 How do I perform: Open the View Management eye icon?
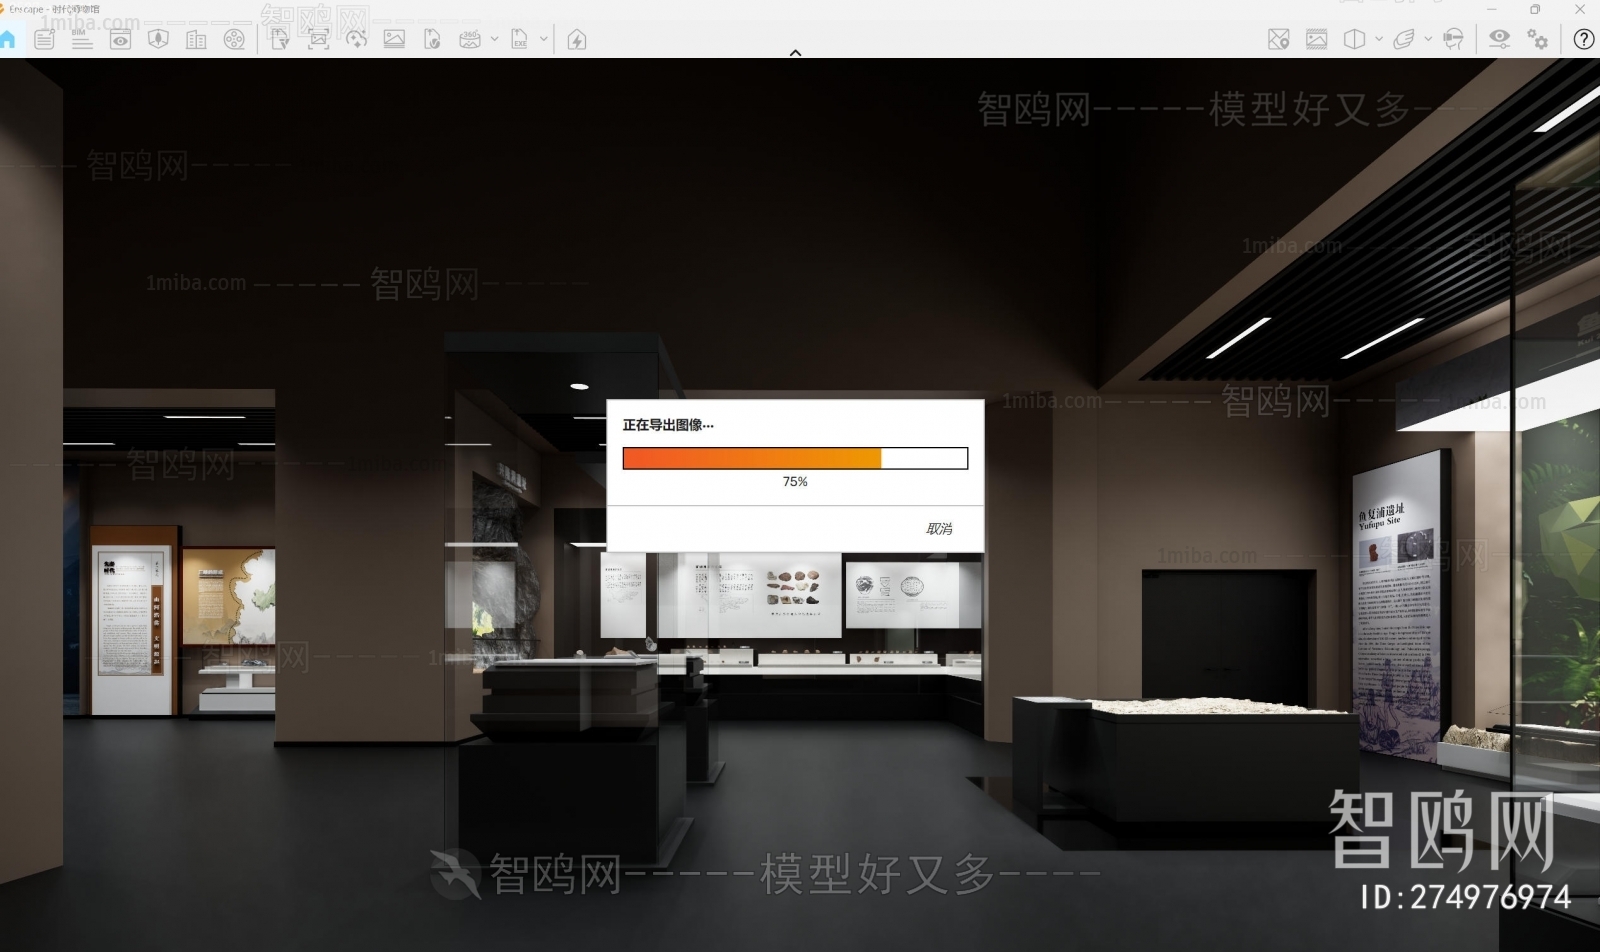pos(120,40)
